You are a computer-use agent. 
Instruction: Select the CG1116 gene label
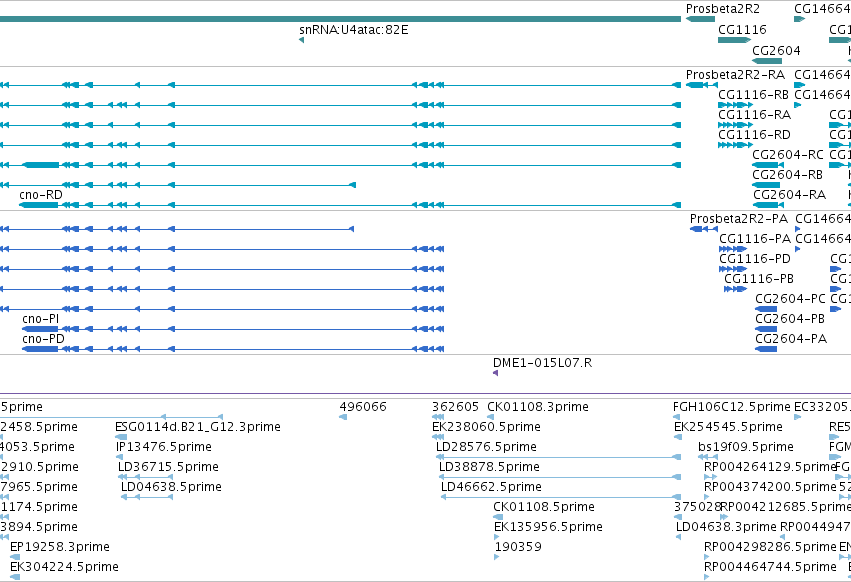[x=742, y=30]
